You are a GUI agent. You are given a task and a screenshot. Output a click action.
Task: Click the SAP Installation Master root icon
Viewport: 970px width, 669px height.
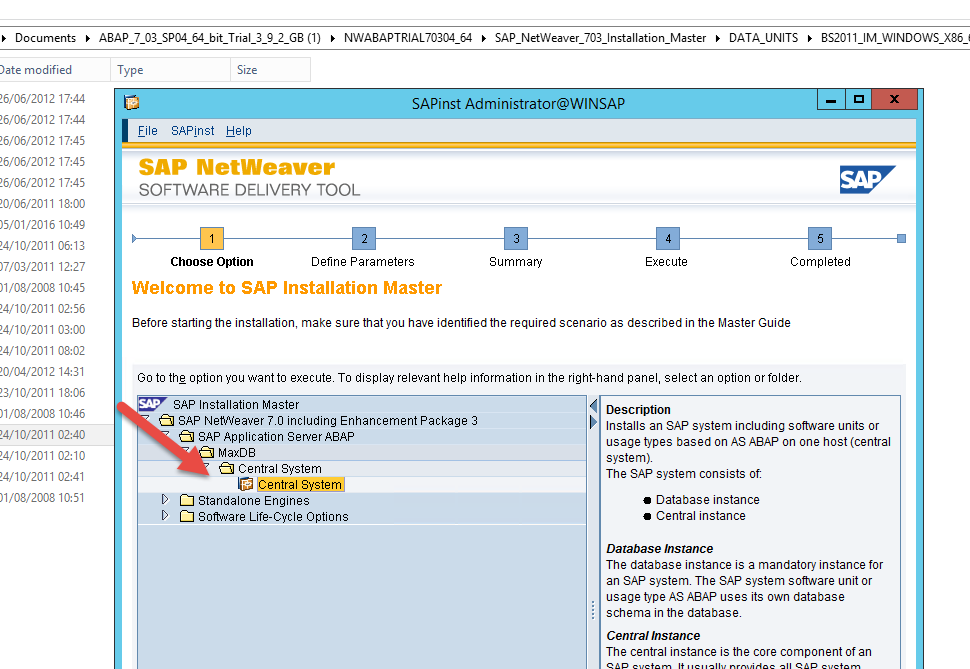coord(151,405)
